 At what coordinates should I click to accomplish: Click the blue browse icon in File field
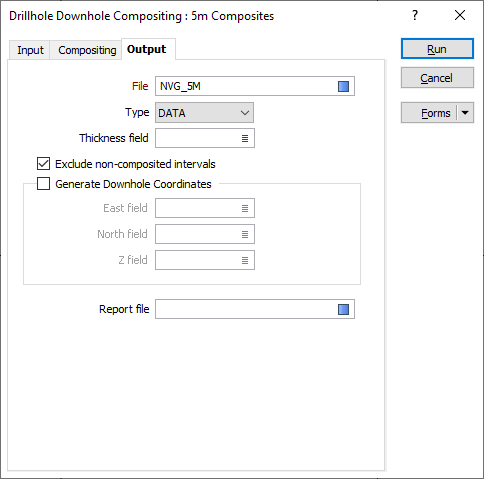343,86
